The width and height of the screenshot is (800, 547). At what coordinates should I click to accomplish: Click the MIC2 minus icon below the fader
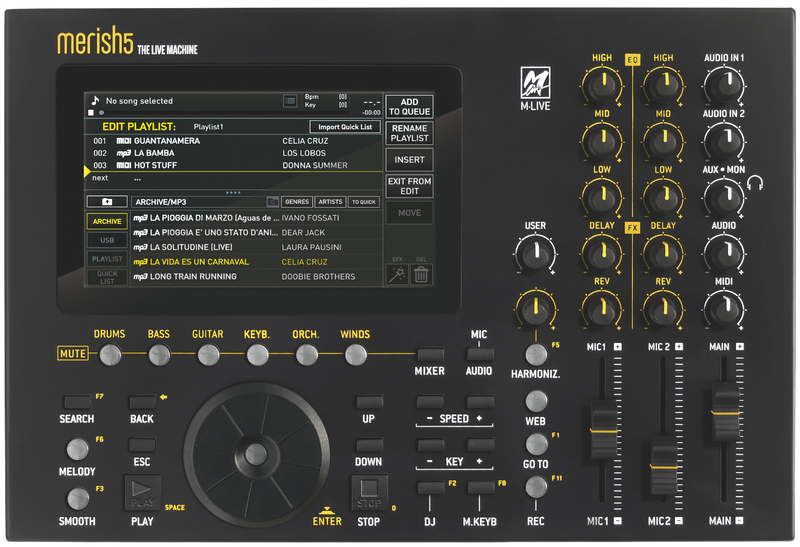[x=679, y=521]
